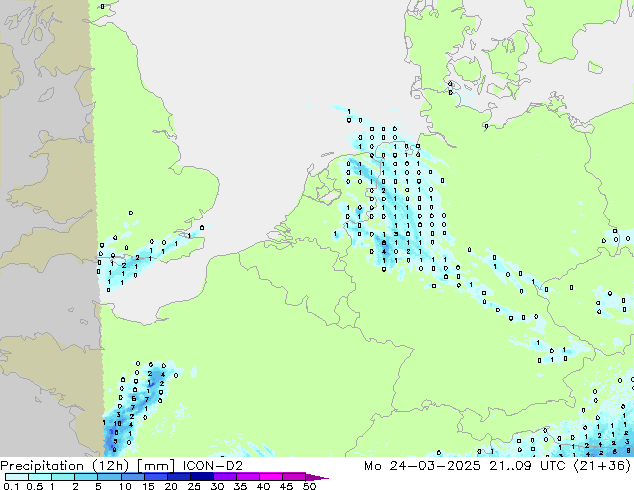Click the 'ICON-D2' model label
This screenshot has width=634, height=490.
[x=213, y=465]
